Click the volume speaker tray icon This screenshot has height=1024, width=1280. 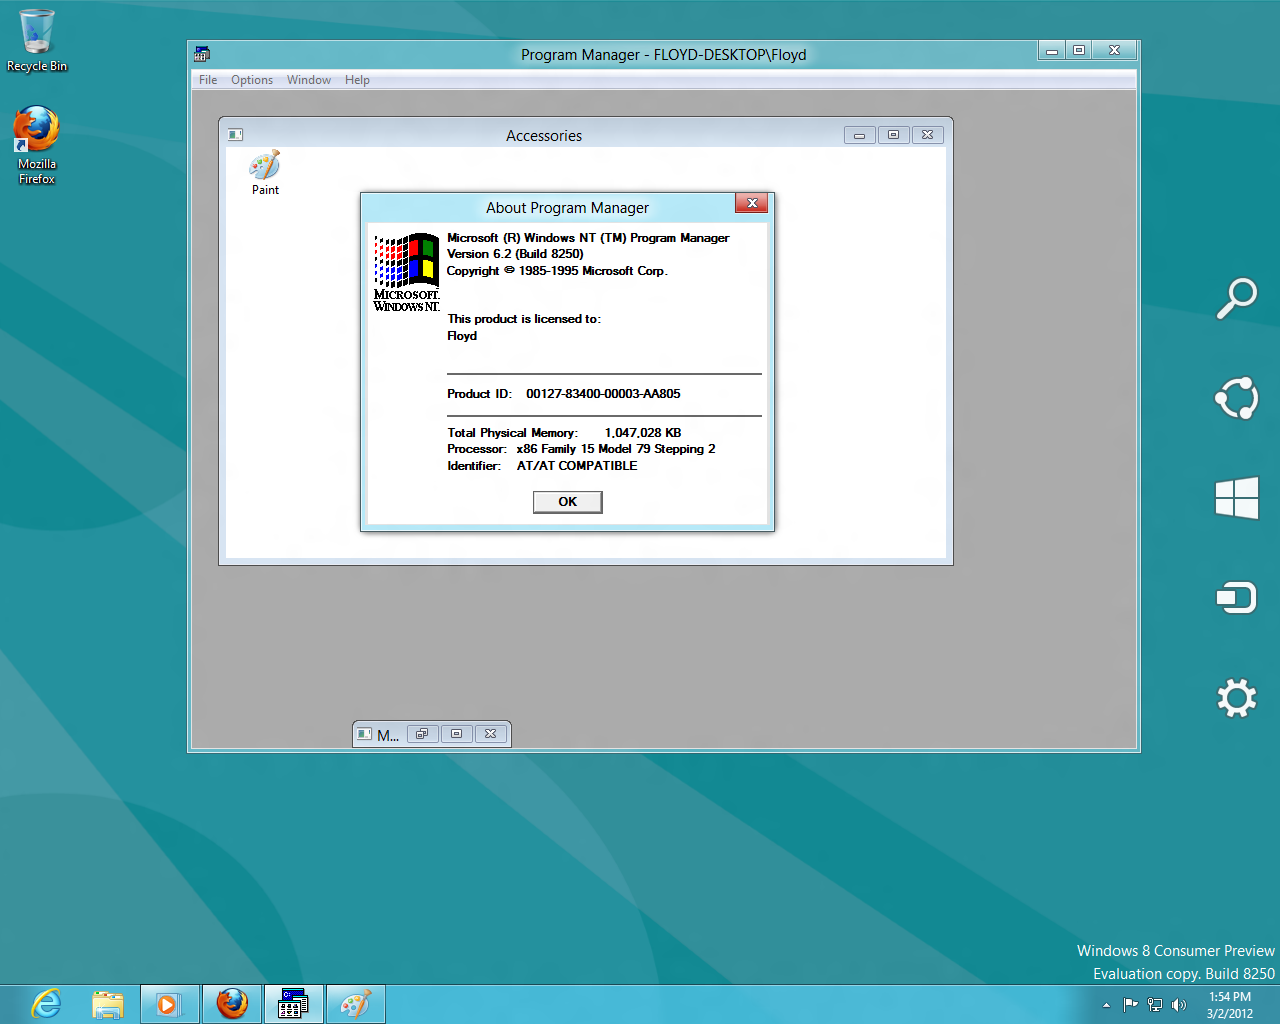pos(1179,1005)
